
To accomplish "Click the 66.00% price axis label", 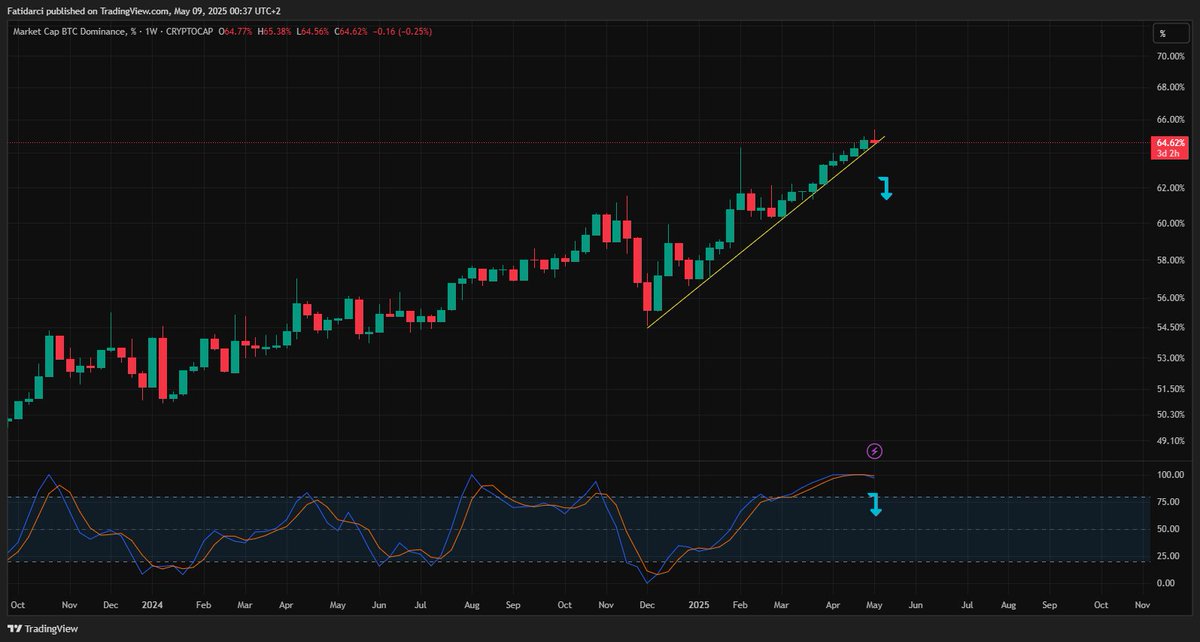I will 1170,121.
